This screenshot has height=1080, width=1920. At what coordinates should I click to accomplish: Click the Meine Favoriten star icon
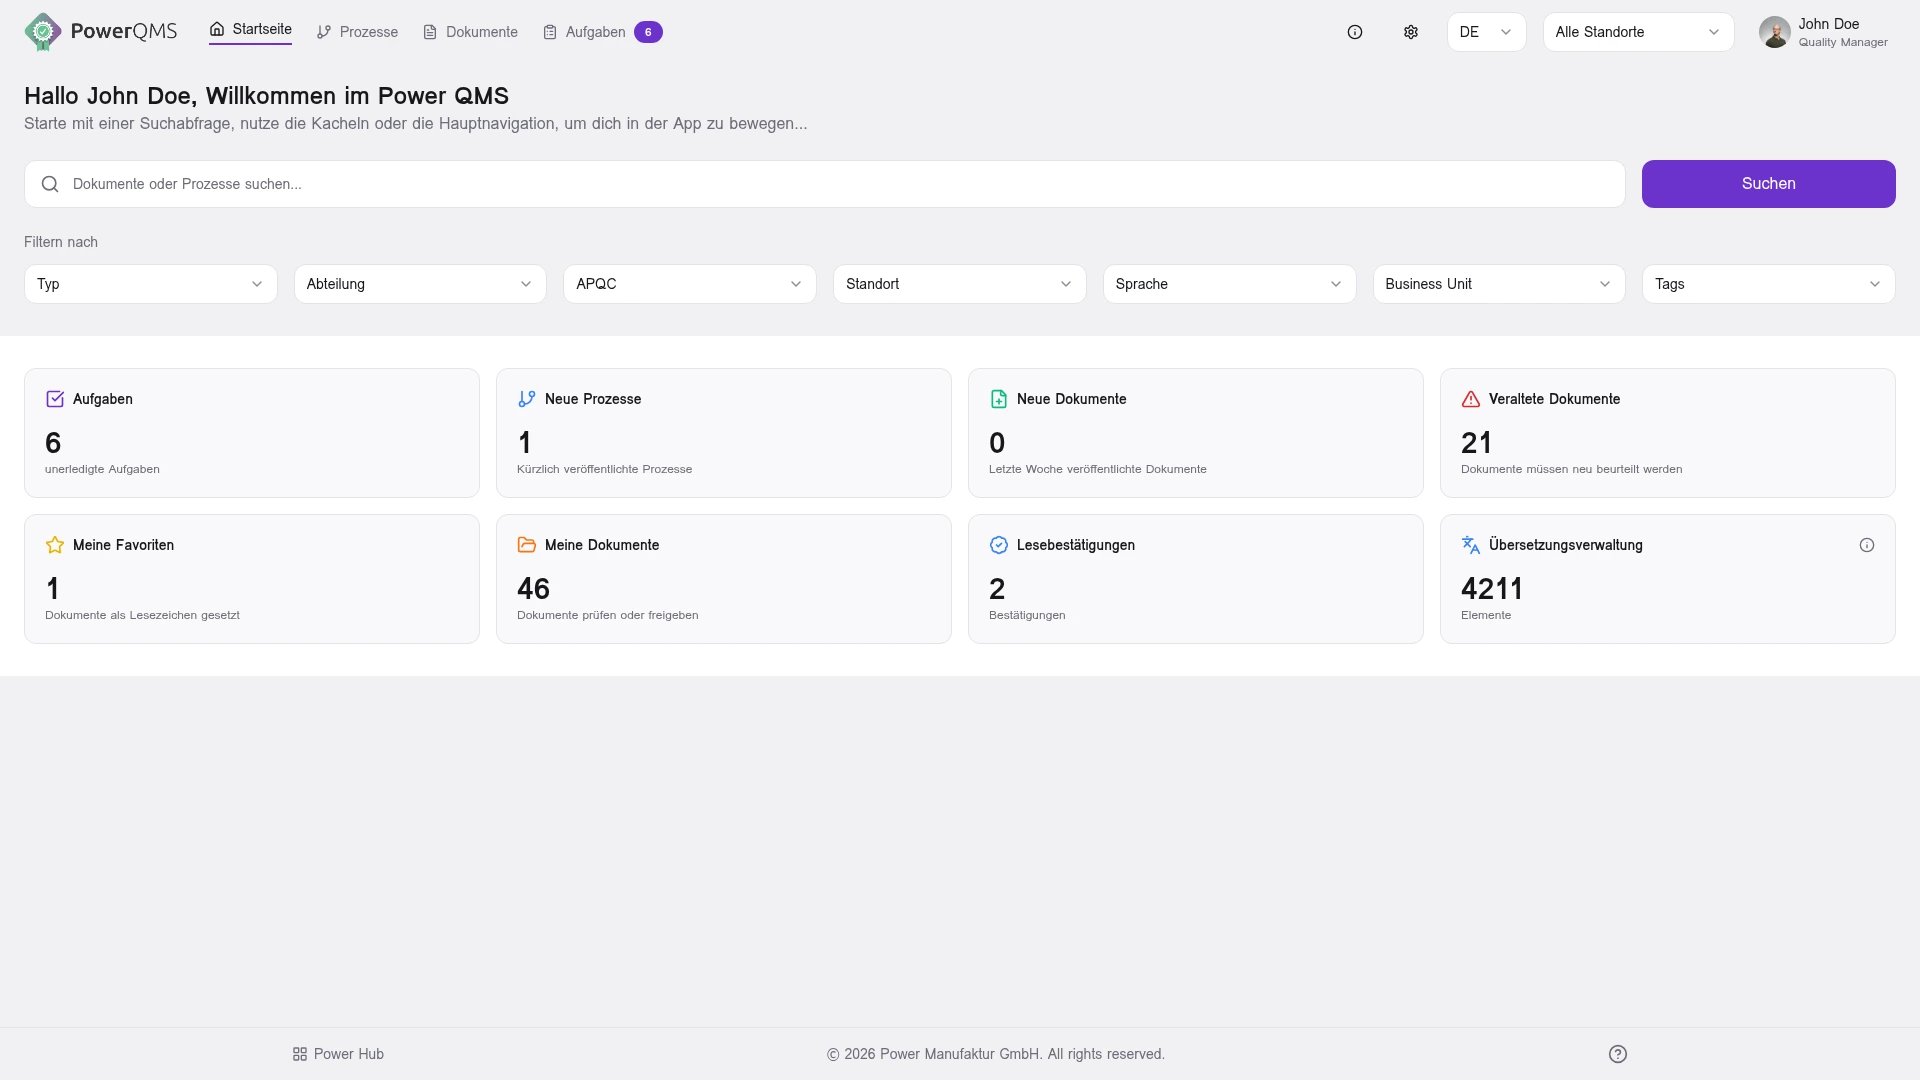coord(55,545)
